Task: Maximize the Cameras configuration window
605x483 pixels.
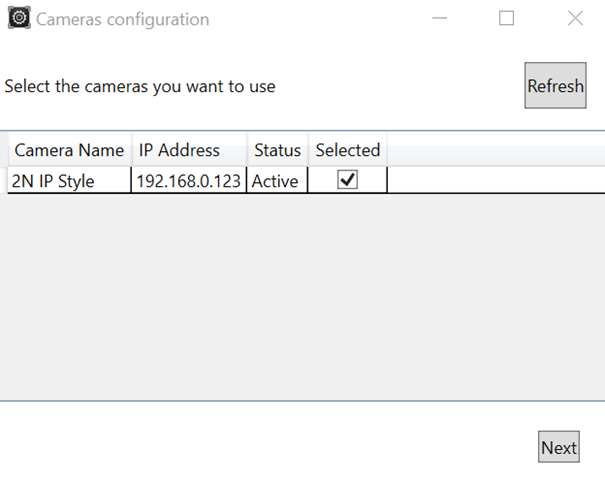Action: [x=507, y=19]
